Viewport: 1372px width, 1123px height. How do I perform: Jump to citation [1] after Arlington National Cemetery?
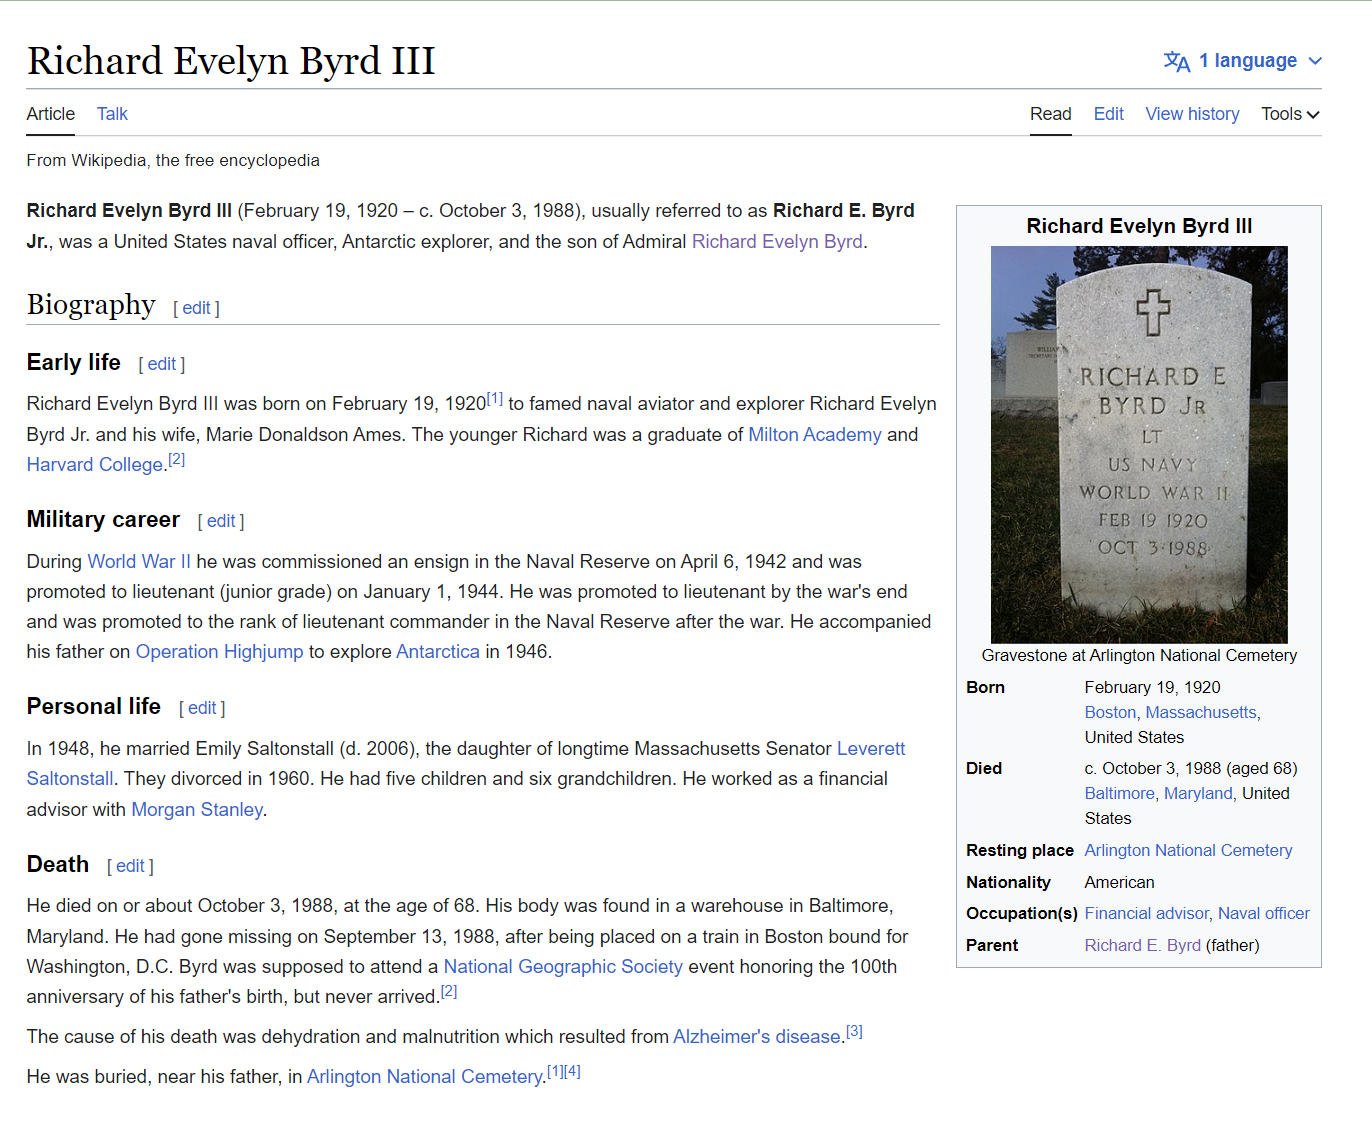pyautogui.click(x=555, y=1071)
